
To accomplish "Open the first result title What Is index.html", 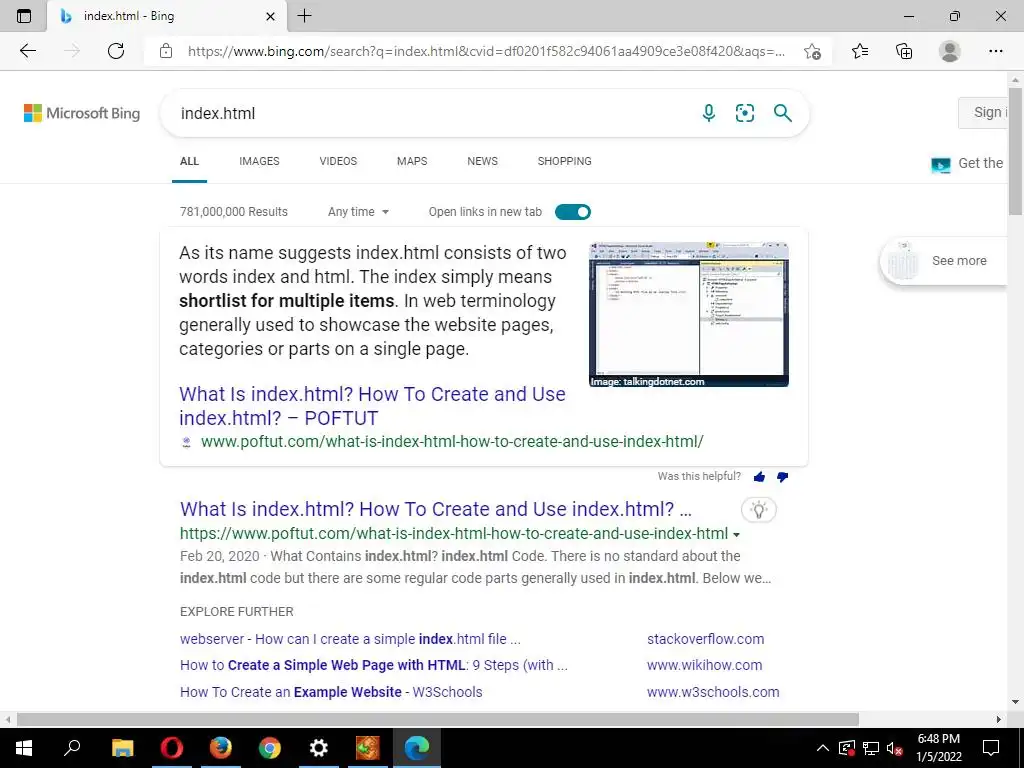I will 436,509.
